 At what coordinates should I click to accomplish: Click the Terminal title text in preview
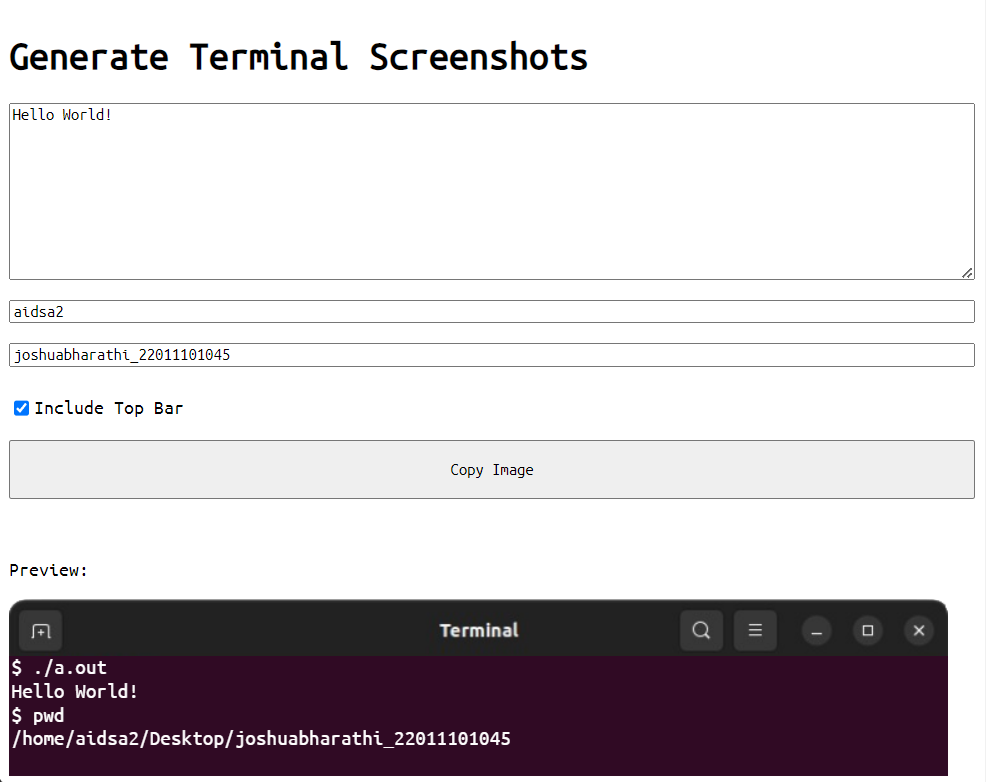[479, 630]
